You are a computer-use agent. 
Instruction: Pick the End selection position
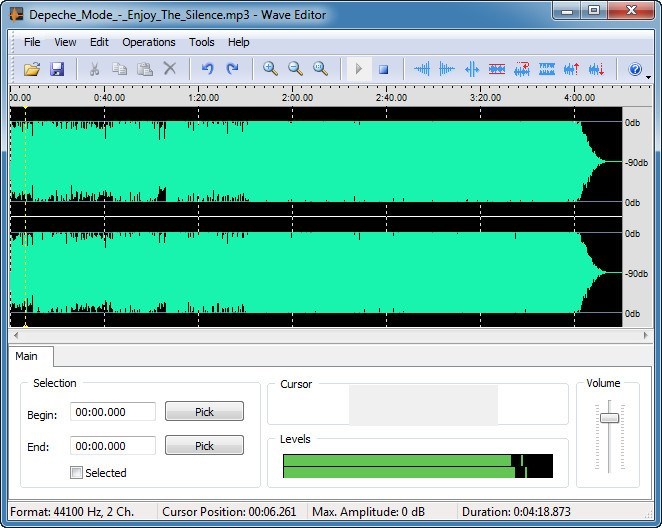pos(204,446)
